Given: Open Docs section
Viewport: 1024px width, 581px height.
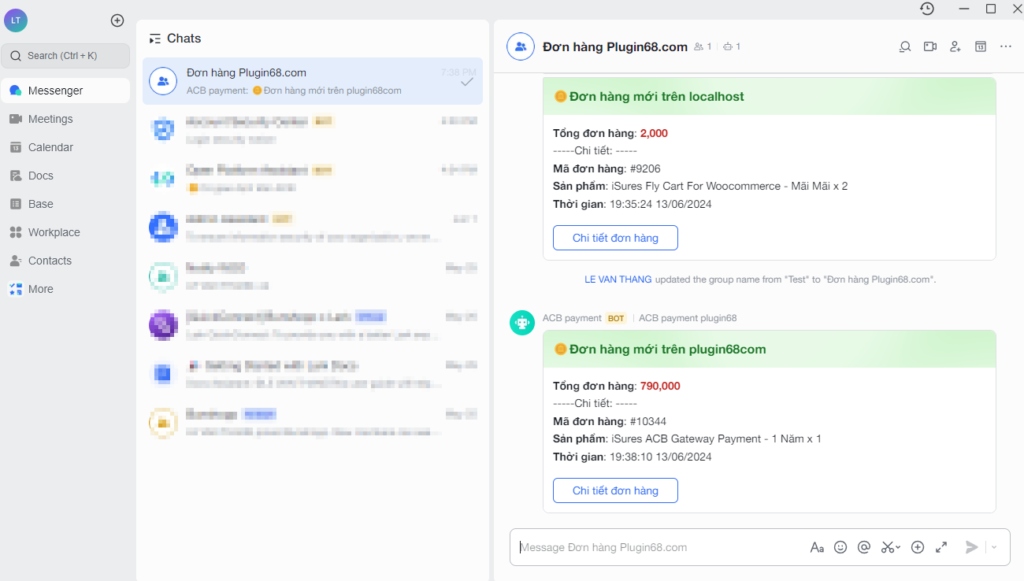Looking at the screenshot, I should coord(65,176).
